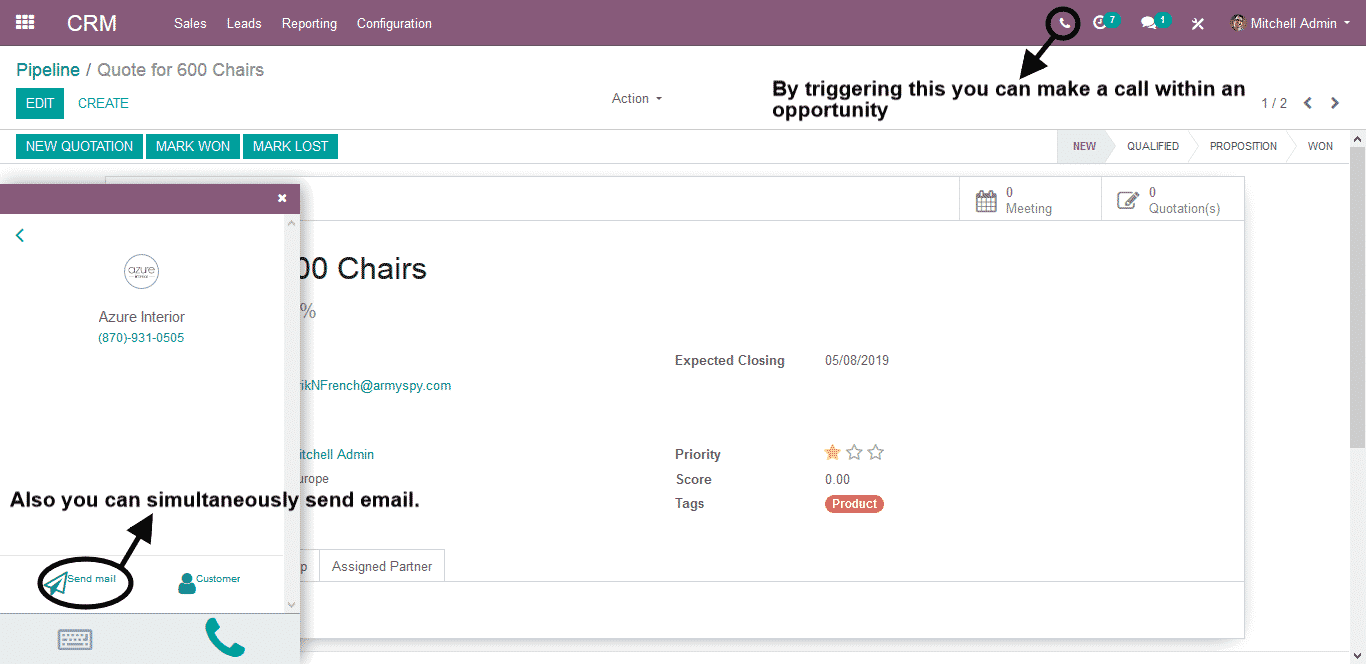The width and height of the screenshot is (1366, 664).
Task: Open the Configuration menu
Action: 394,23
